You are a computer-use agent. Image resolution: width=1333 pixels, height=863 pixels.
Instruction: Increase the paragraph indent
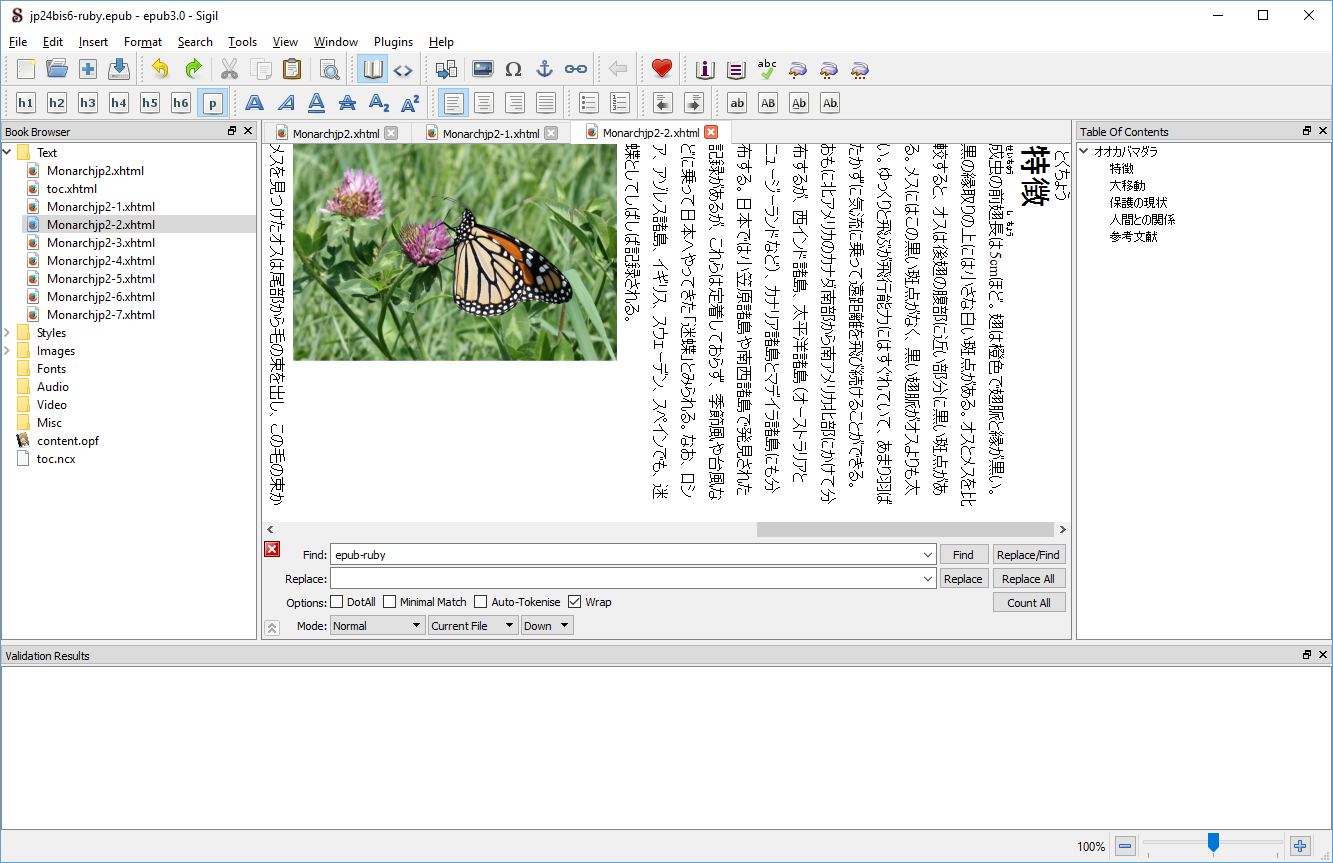click(693, 102)
